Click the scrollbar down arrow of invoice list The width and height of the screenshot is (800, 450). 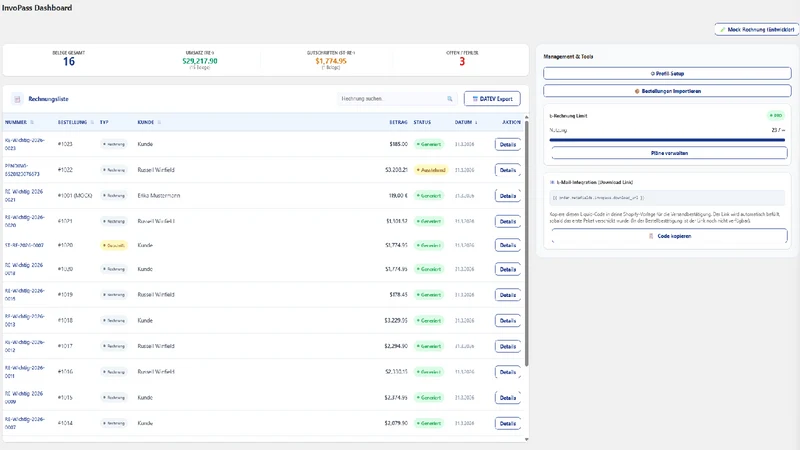point(526,439)
